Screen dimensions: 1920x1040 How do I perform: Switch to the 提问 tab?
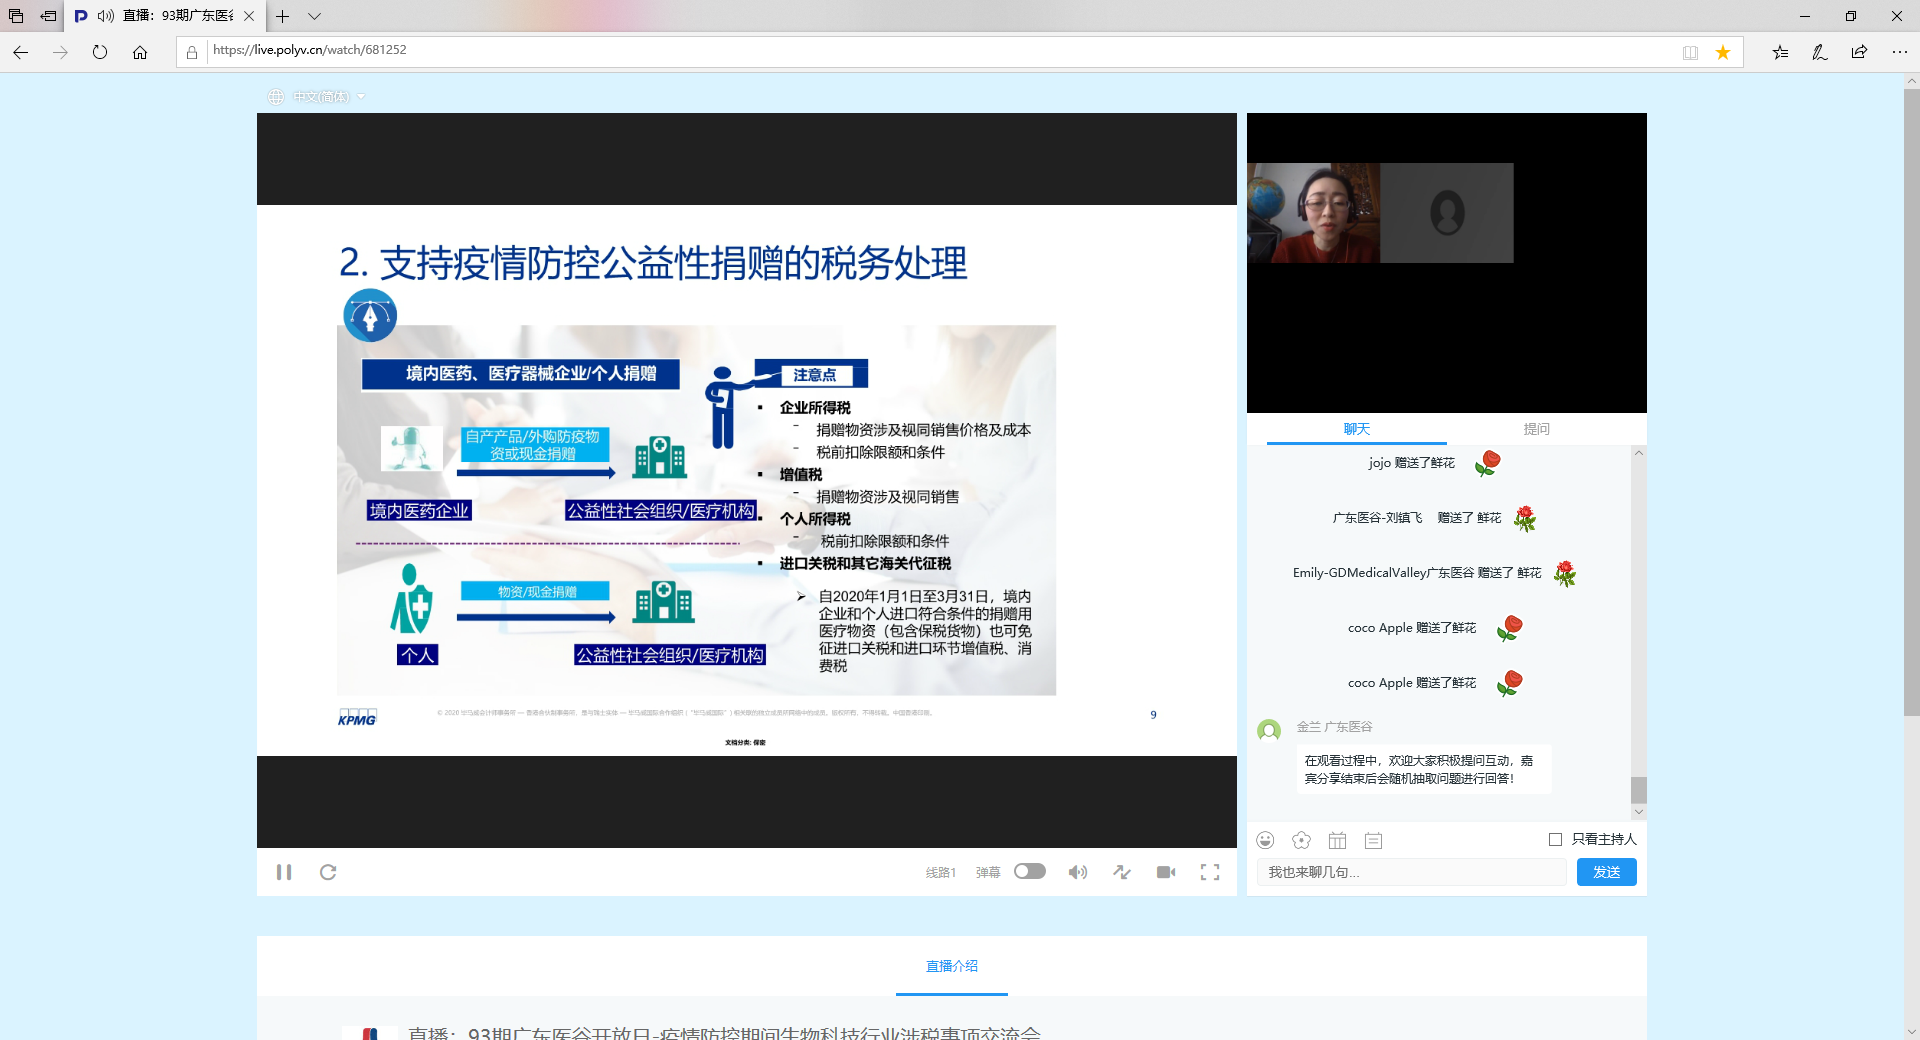pyautogui.click(x=1536, y=429)
